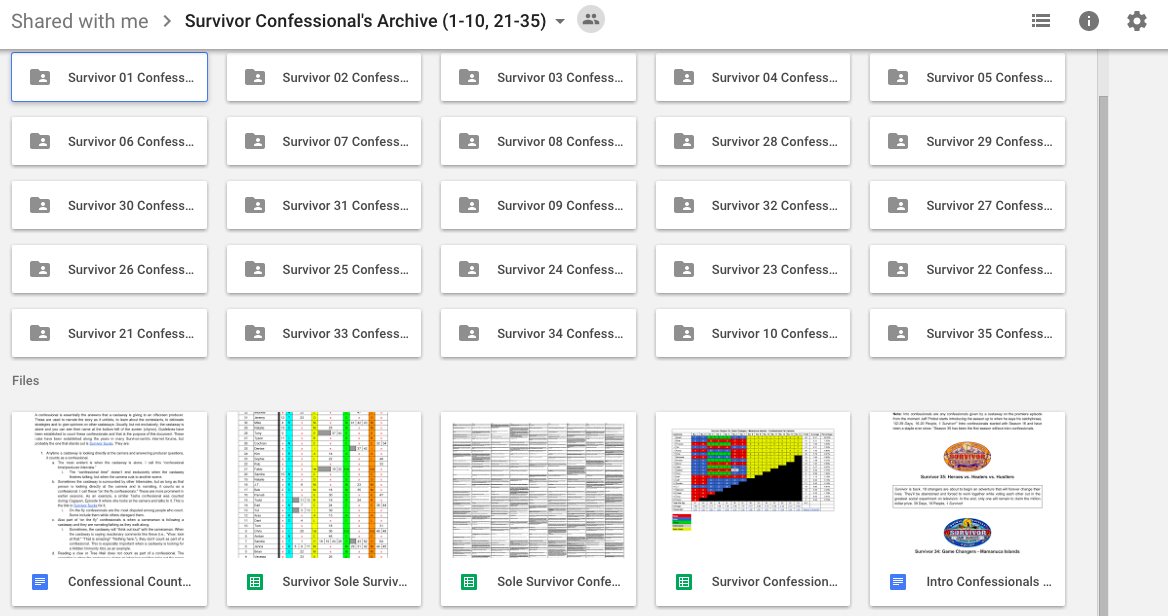
Task: Click folder icon of Survivor 01 Confess...
Action: click(40, 77)
